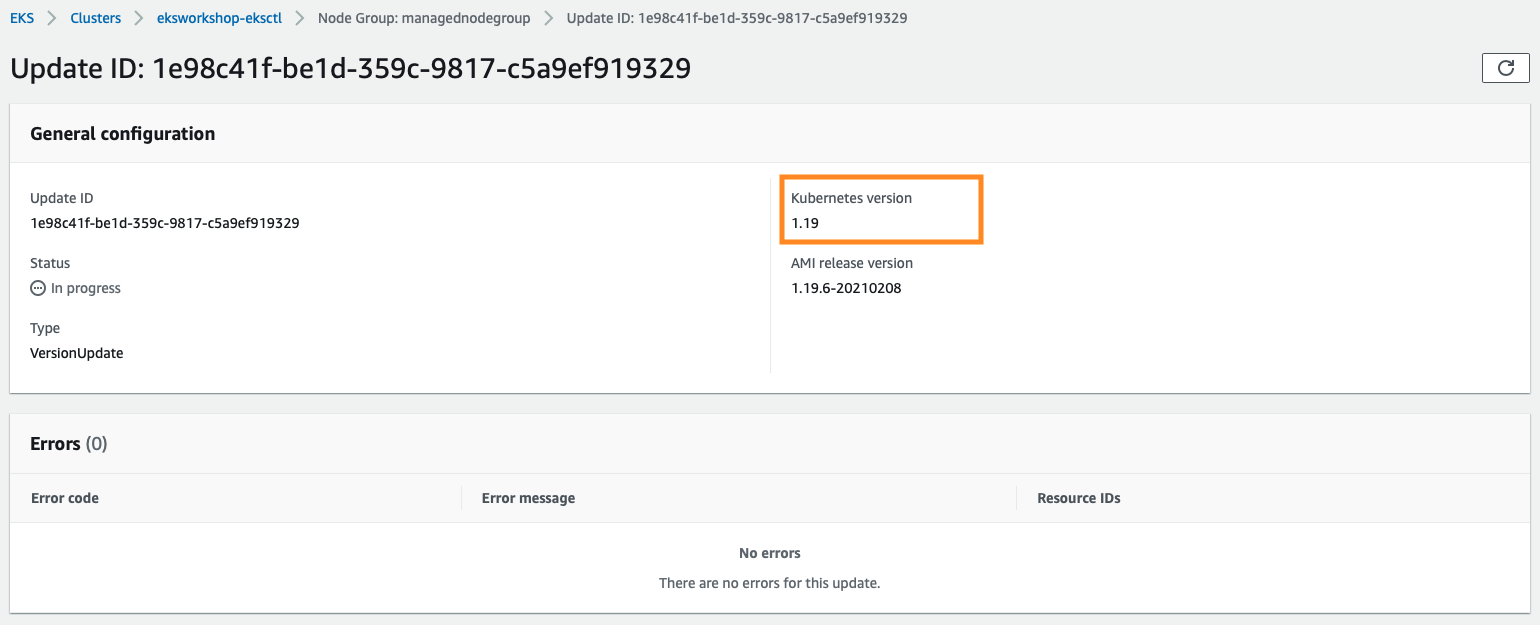Refresh the update details page
The height and width of the screenshot is (625, 1540).
pyautogui.click(x=1505, y=68)
